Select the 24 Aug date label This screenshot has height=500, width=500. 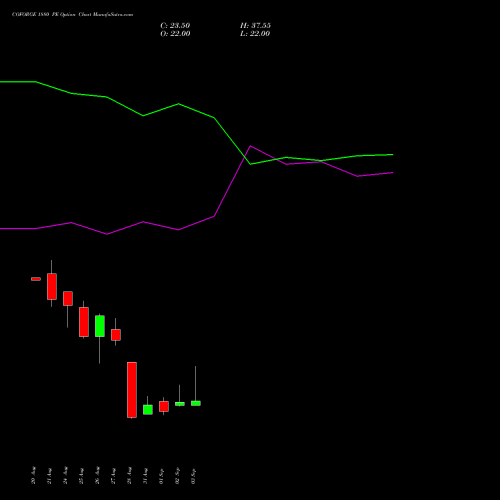click(x=65, y=475)
